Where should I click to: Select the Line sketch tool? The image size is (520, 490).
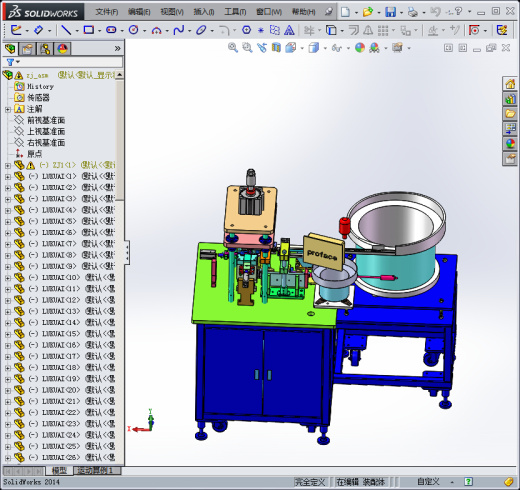[x=66, y=30]
